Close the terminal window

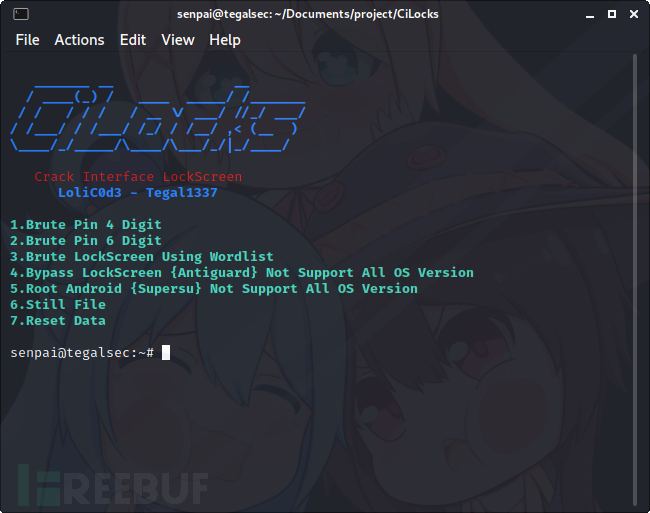(x=634, y=14)
